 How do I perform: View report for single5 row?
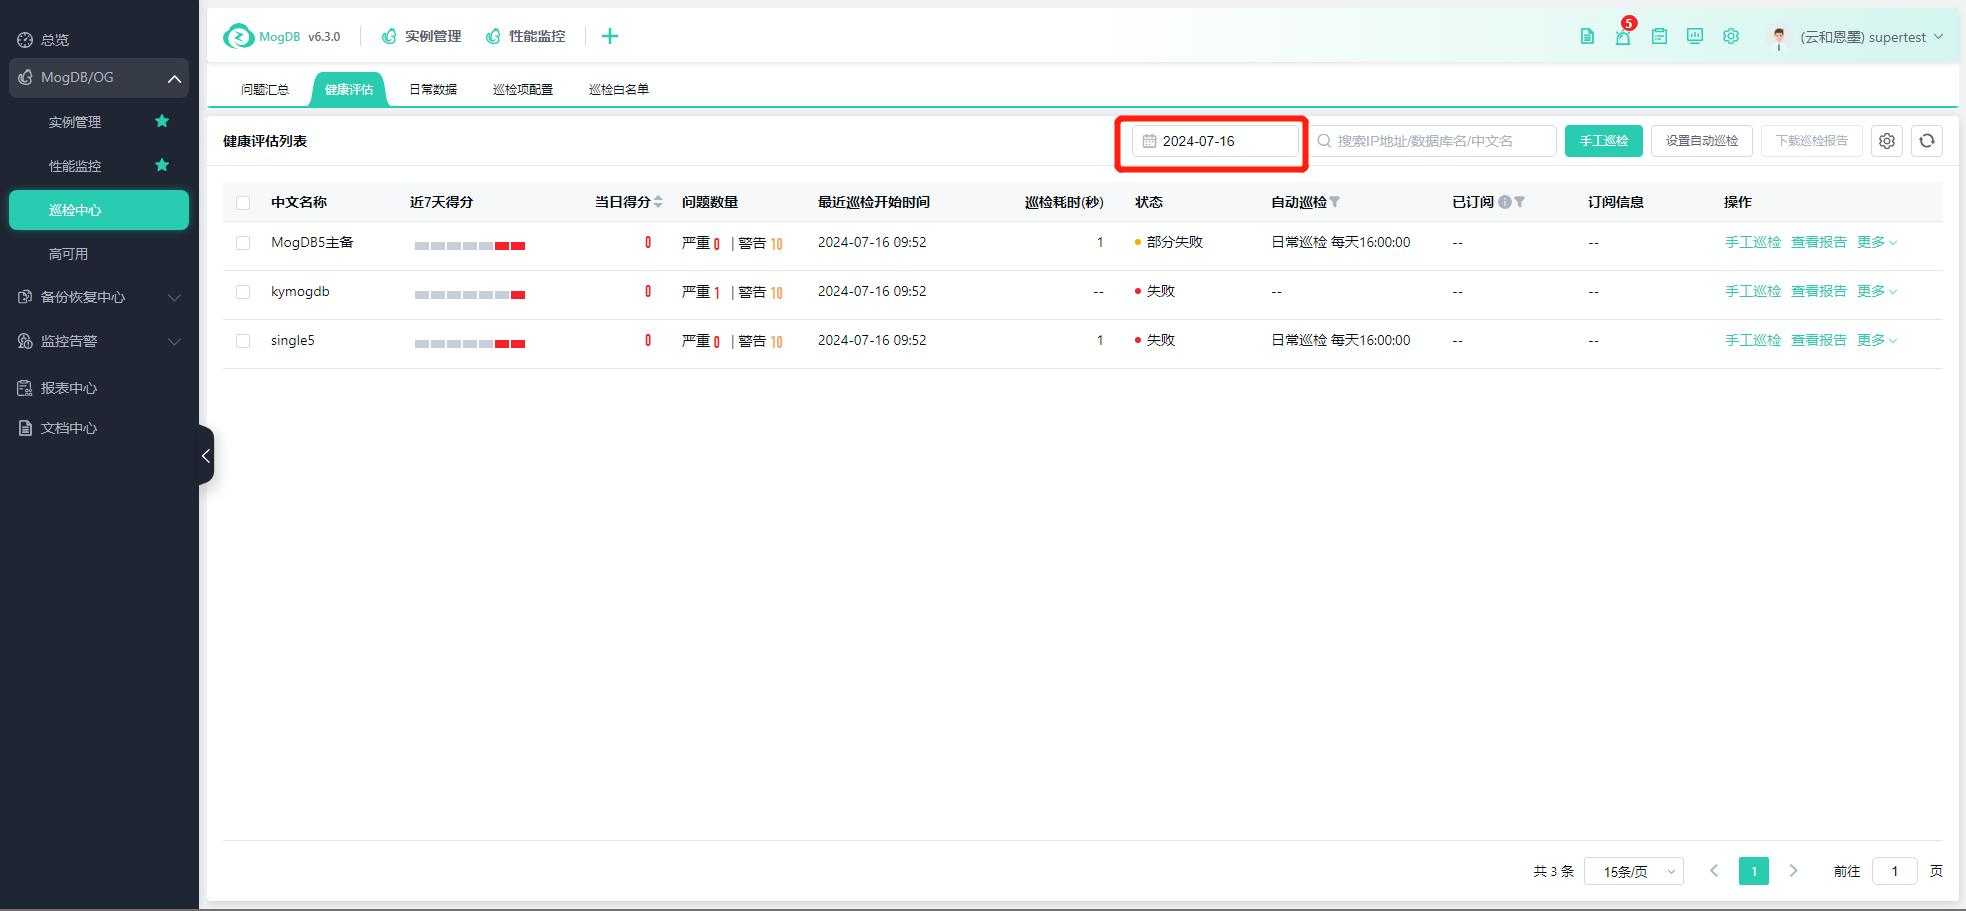point(1819,340)
